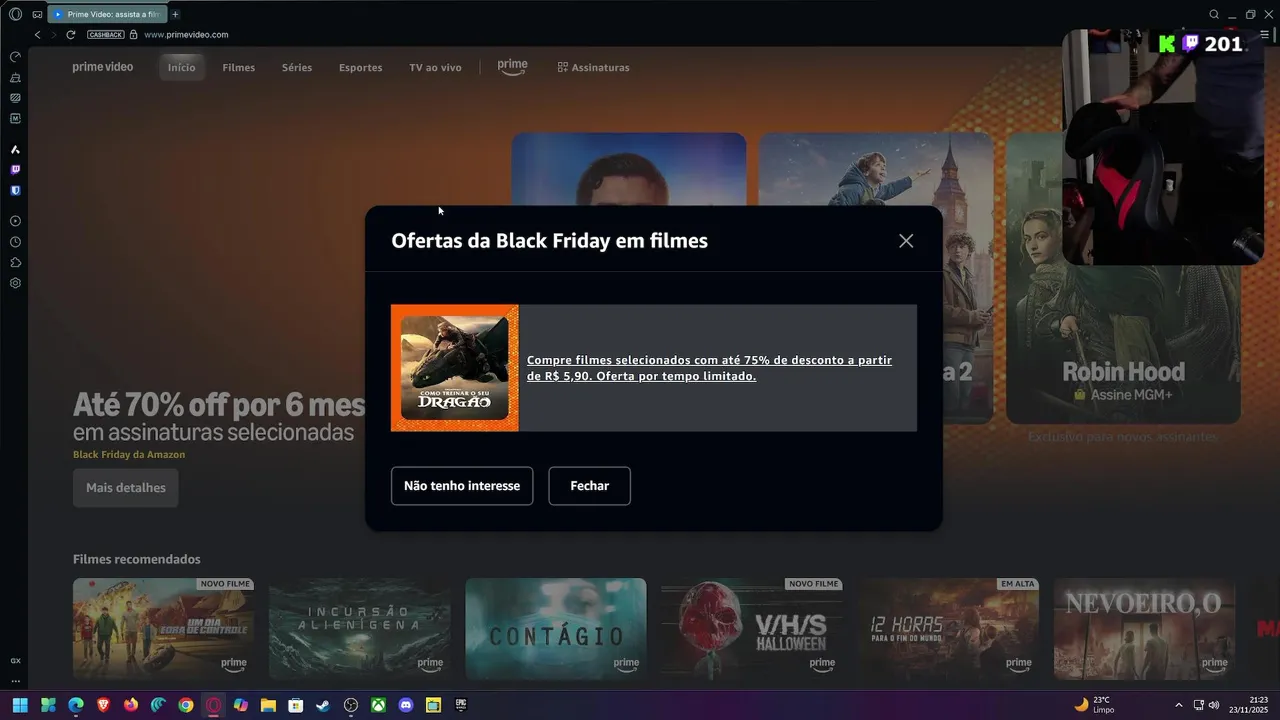Open History clock icon in sidebar
This screenshot has width=1280, height=720.
pyautogui.click(x=15, y=242)
